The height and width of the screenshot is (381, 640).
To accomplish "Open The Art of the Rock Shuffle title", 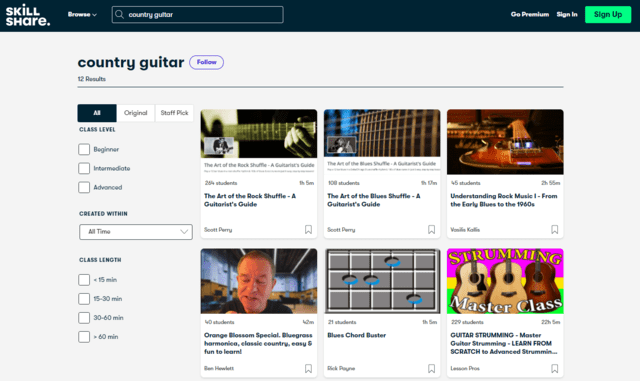I will [250, 200].
